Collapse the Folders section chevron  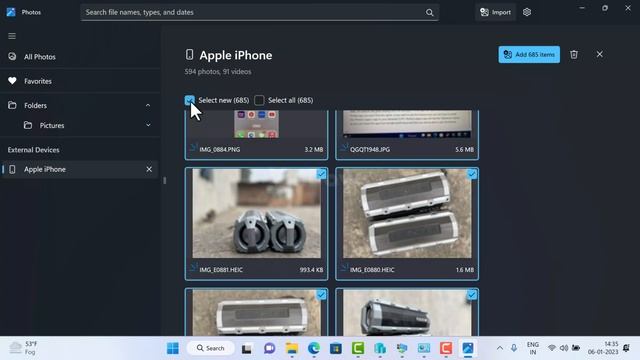[x=148, y=105]
